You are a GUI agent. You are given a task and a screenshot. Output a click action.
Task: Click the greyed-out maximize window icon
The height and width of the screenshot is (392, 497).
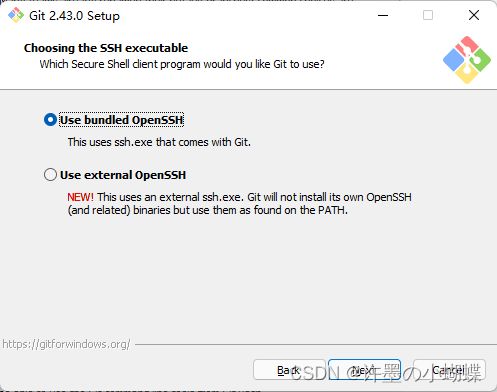click(428, 15)
